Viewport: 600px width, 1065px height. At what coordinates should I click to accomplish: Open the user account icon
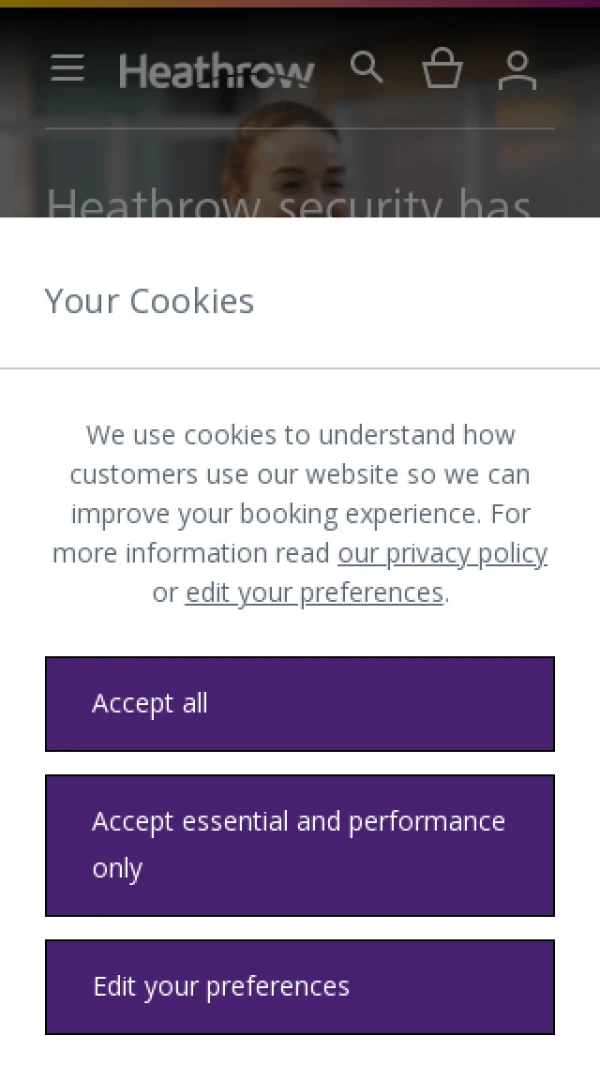coord(518,70)
